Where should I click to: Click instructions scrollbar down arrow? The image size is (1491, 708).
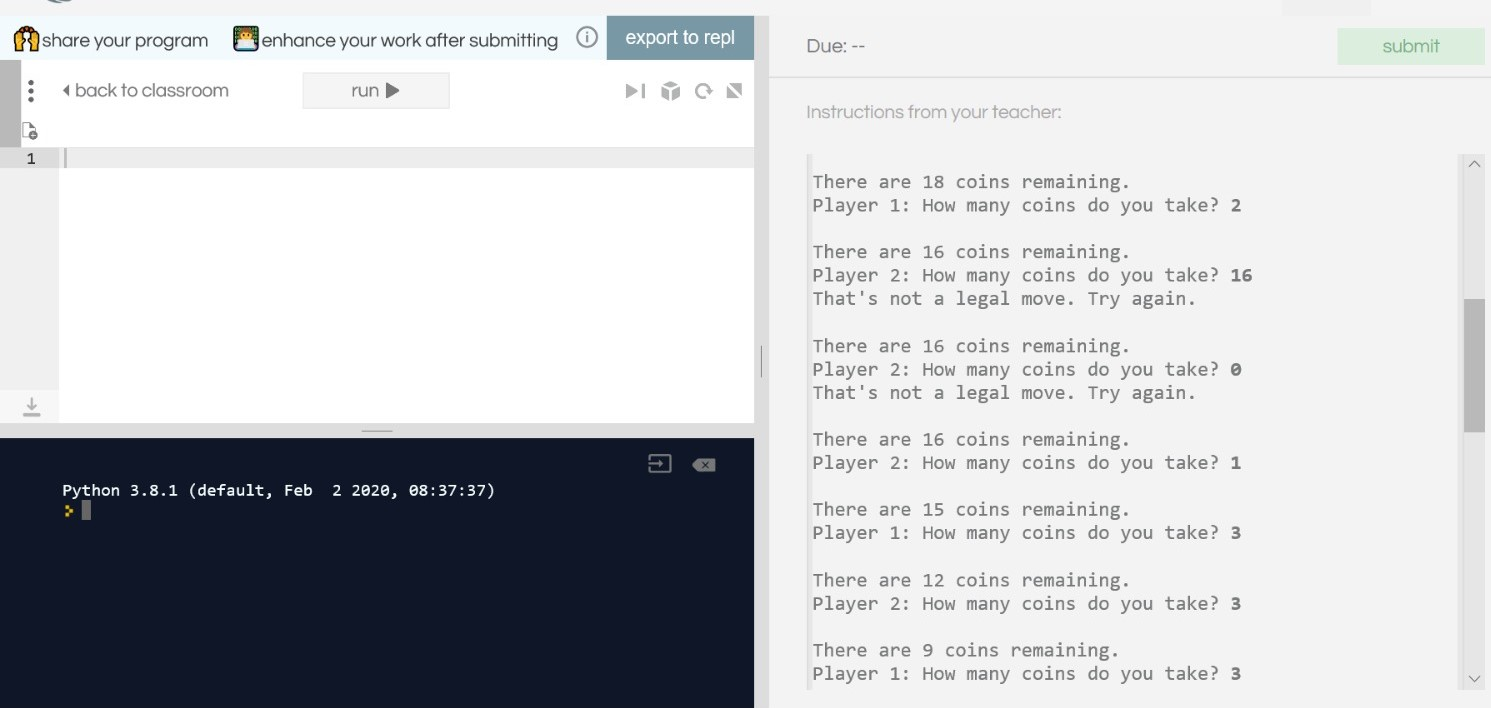[1474, 679]
